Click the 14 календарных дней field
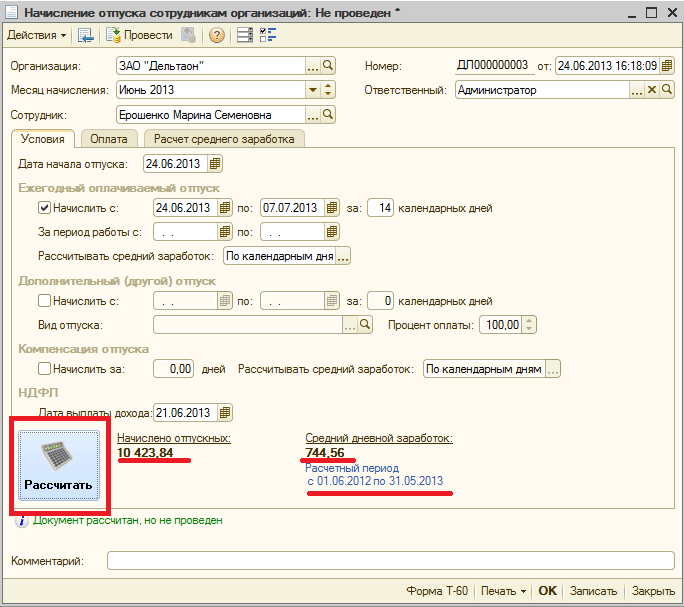The image size is (684, 607). 380,208
